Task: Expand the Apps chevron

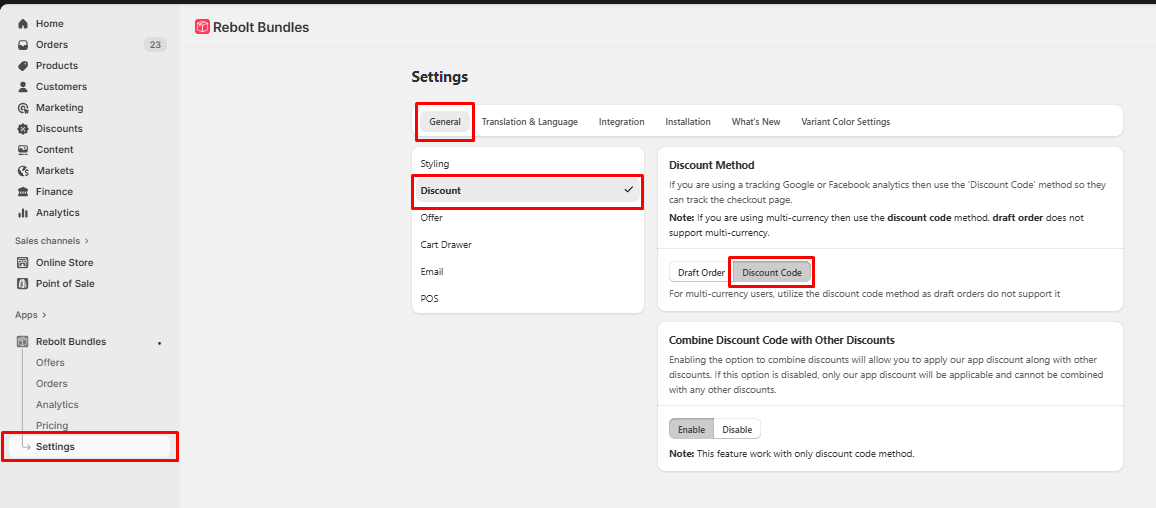Action: (x=44, y=315)
